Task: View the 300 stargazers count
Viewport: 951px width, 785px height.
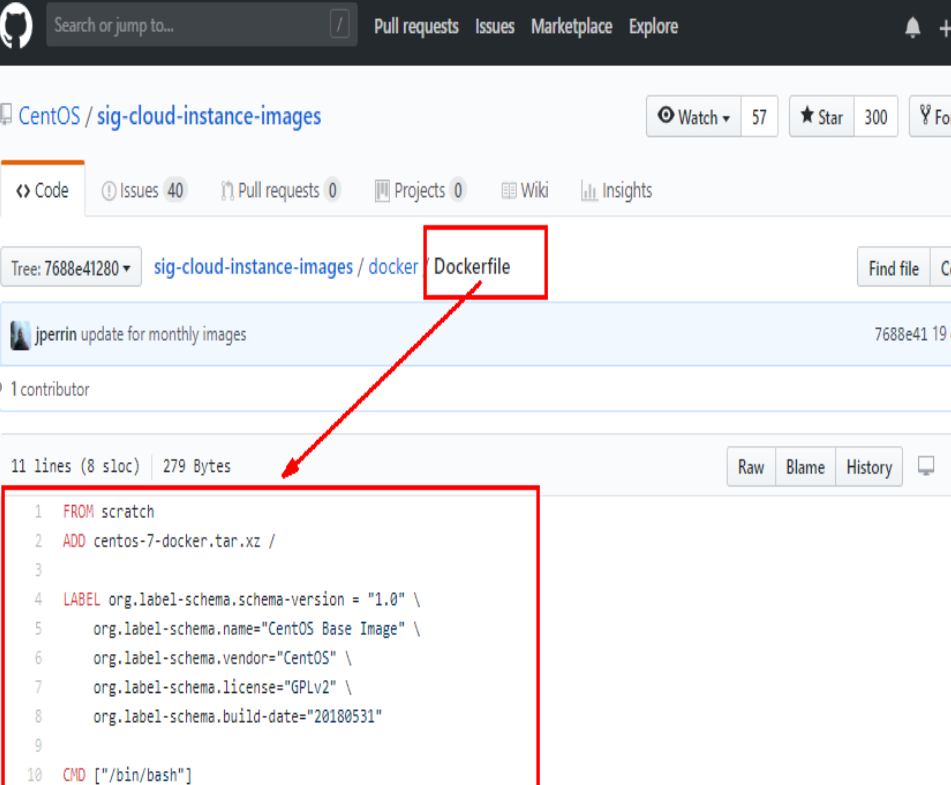Action: coord(876,116)
